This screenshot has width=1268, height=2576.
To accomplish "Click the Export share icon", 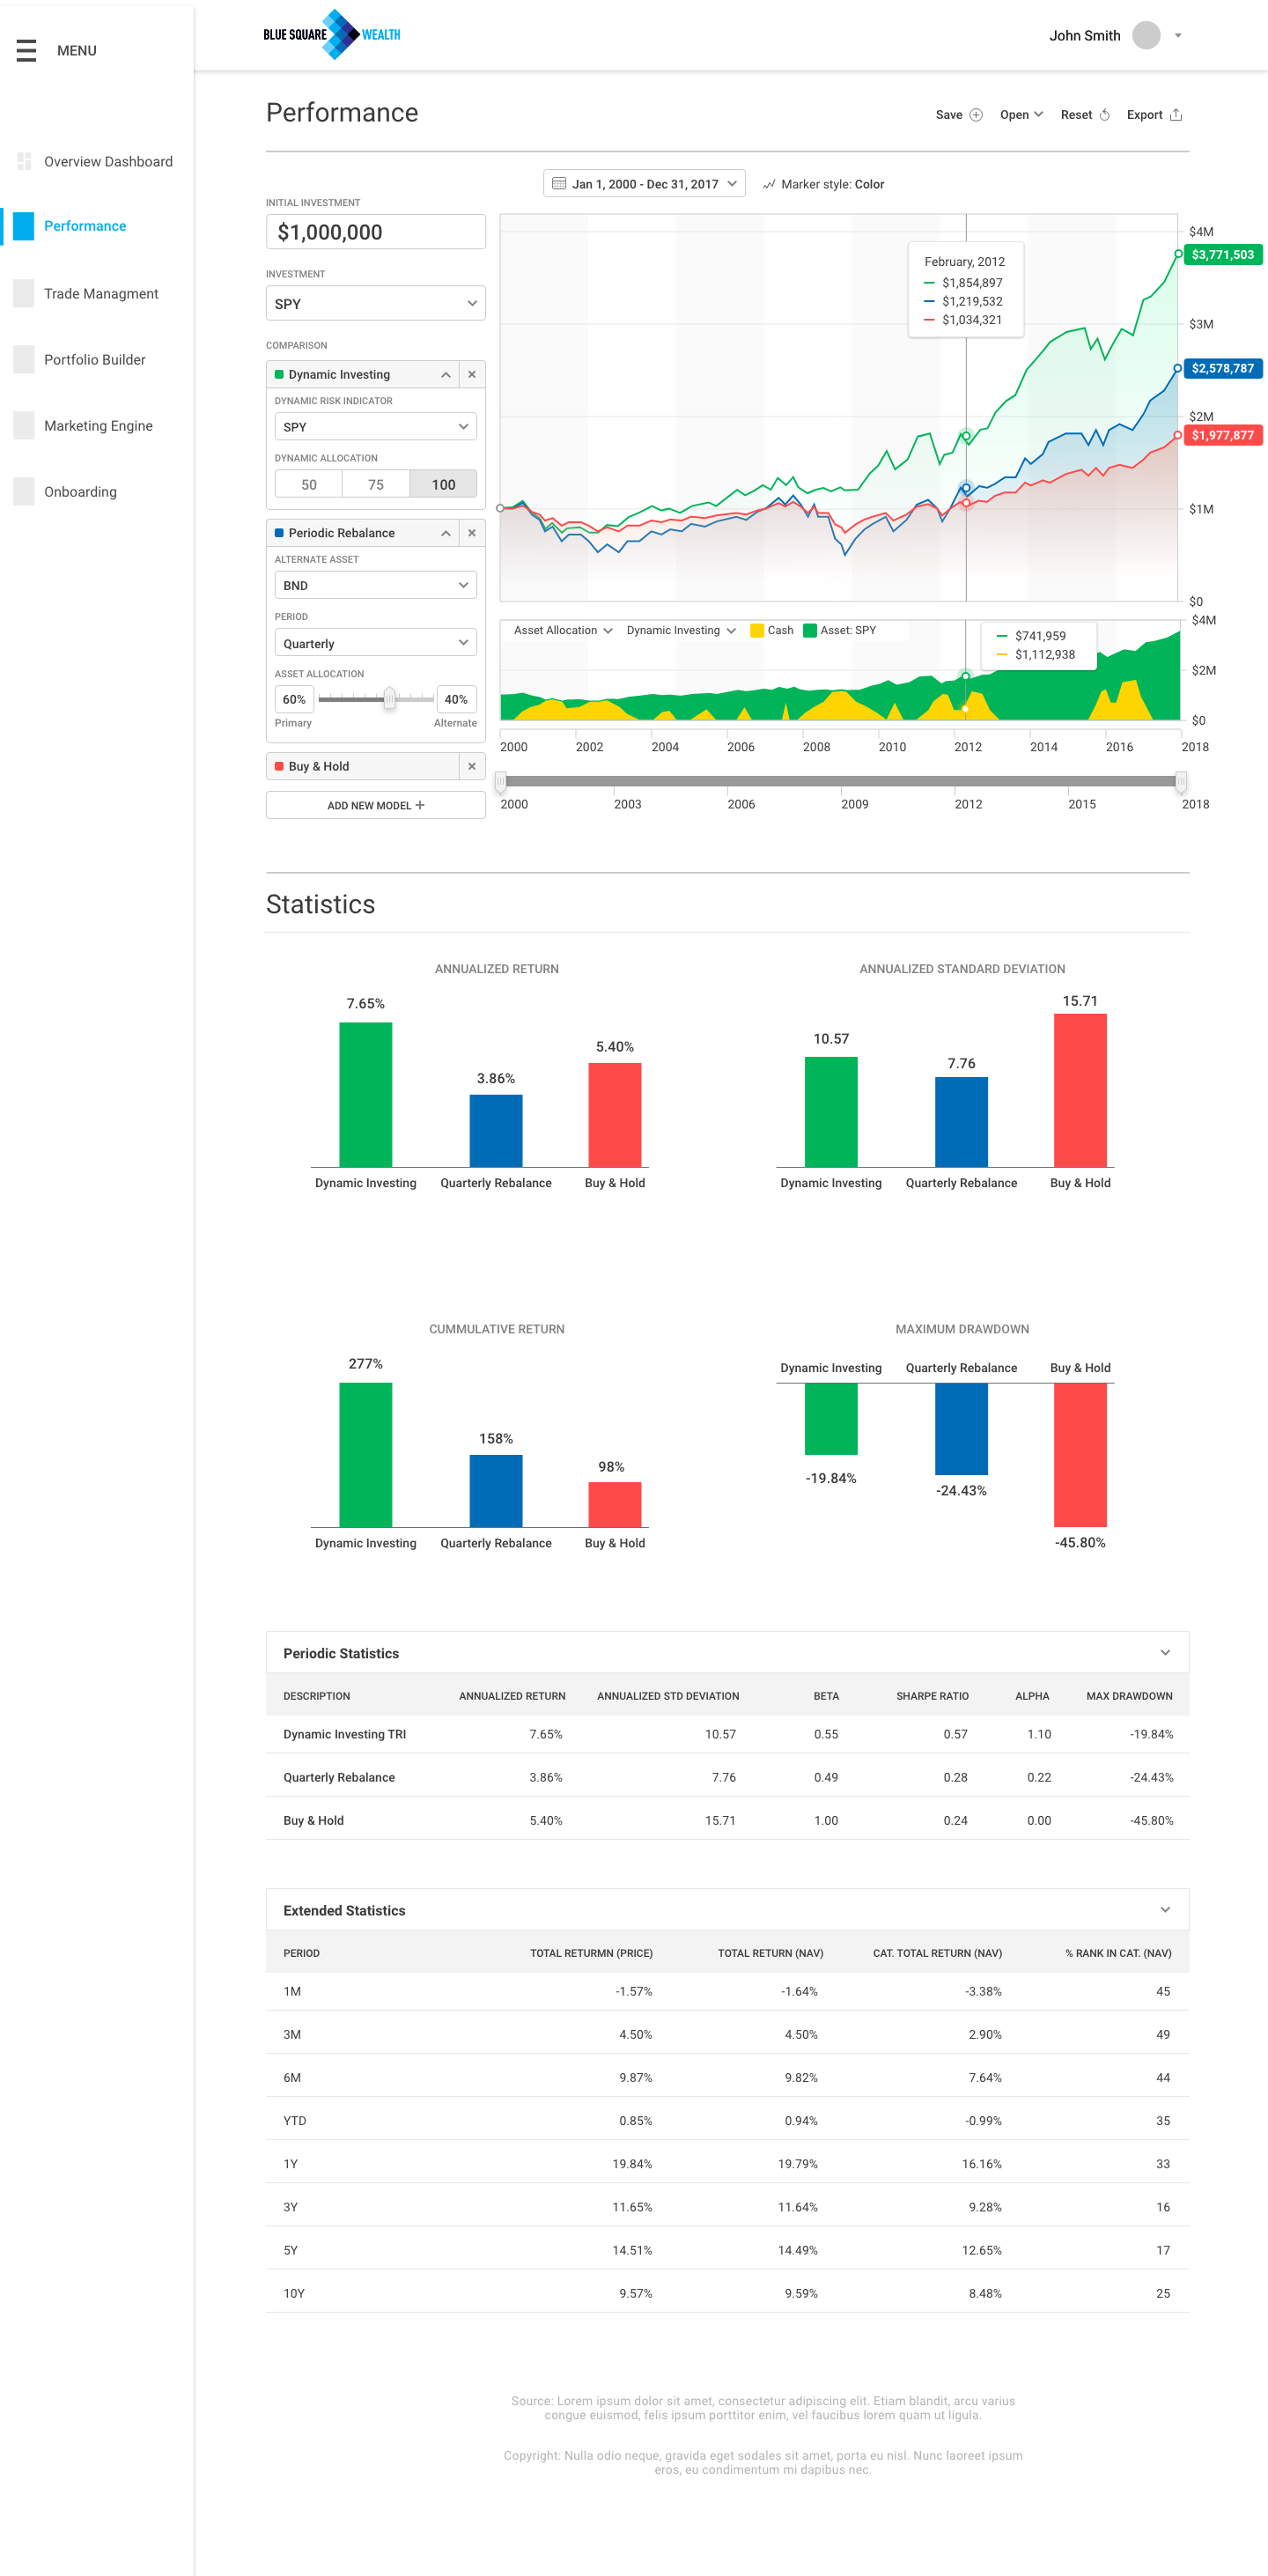I will (x=1176, y=115).
